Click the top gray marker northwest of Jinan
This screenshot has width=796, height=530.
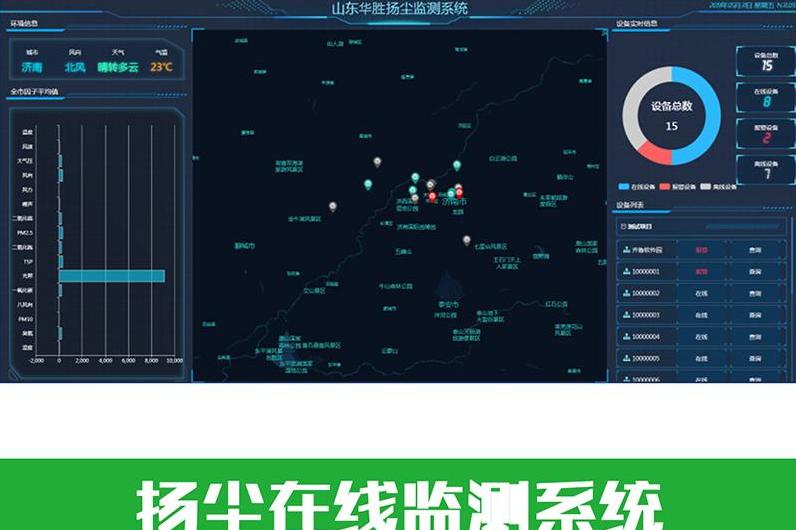pyautogui.click(x=377, y=161)
